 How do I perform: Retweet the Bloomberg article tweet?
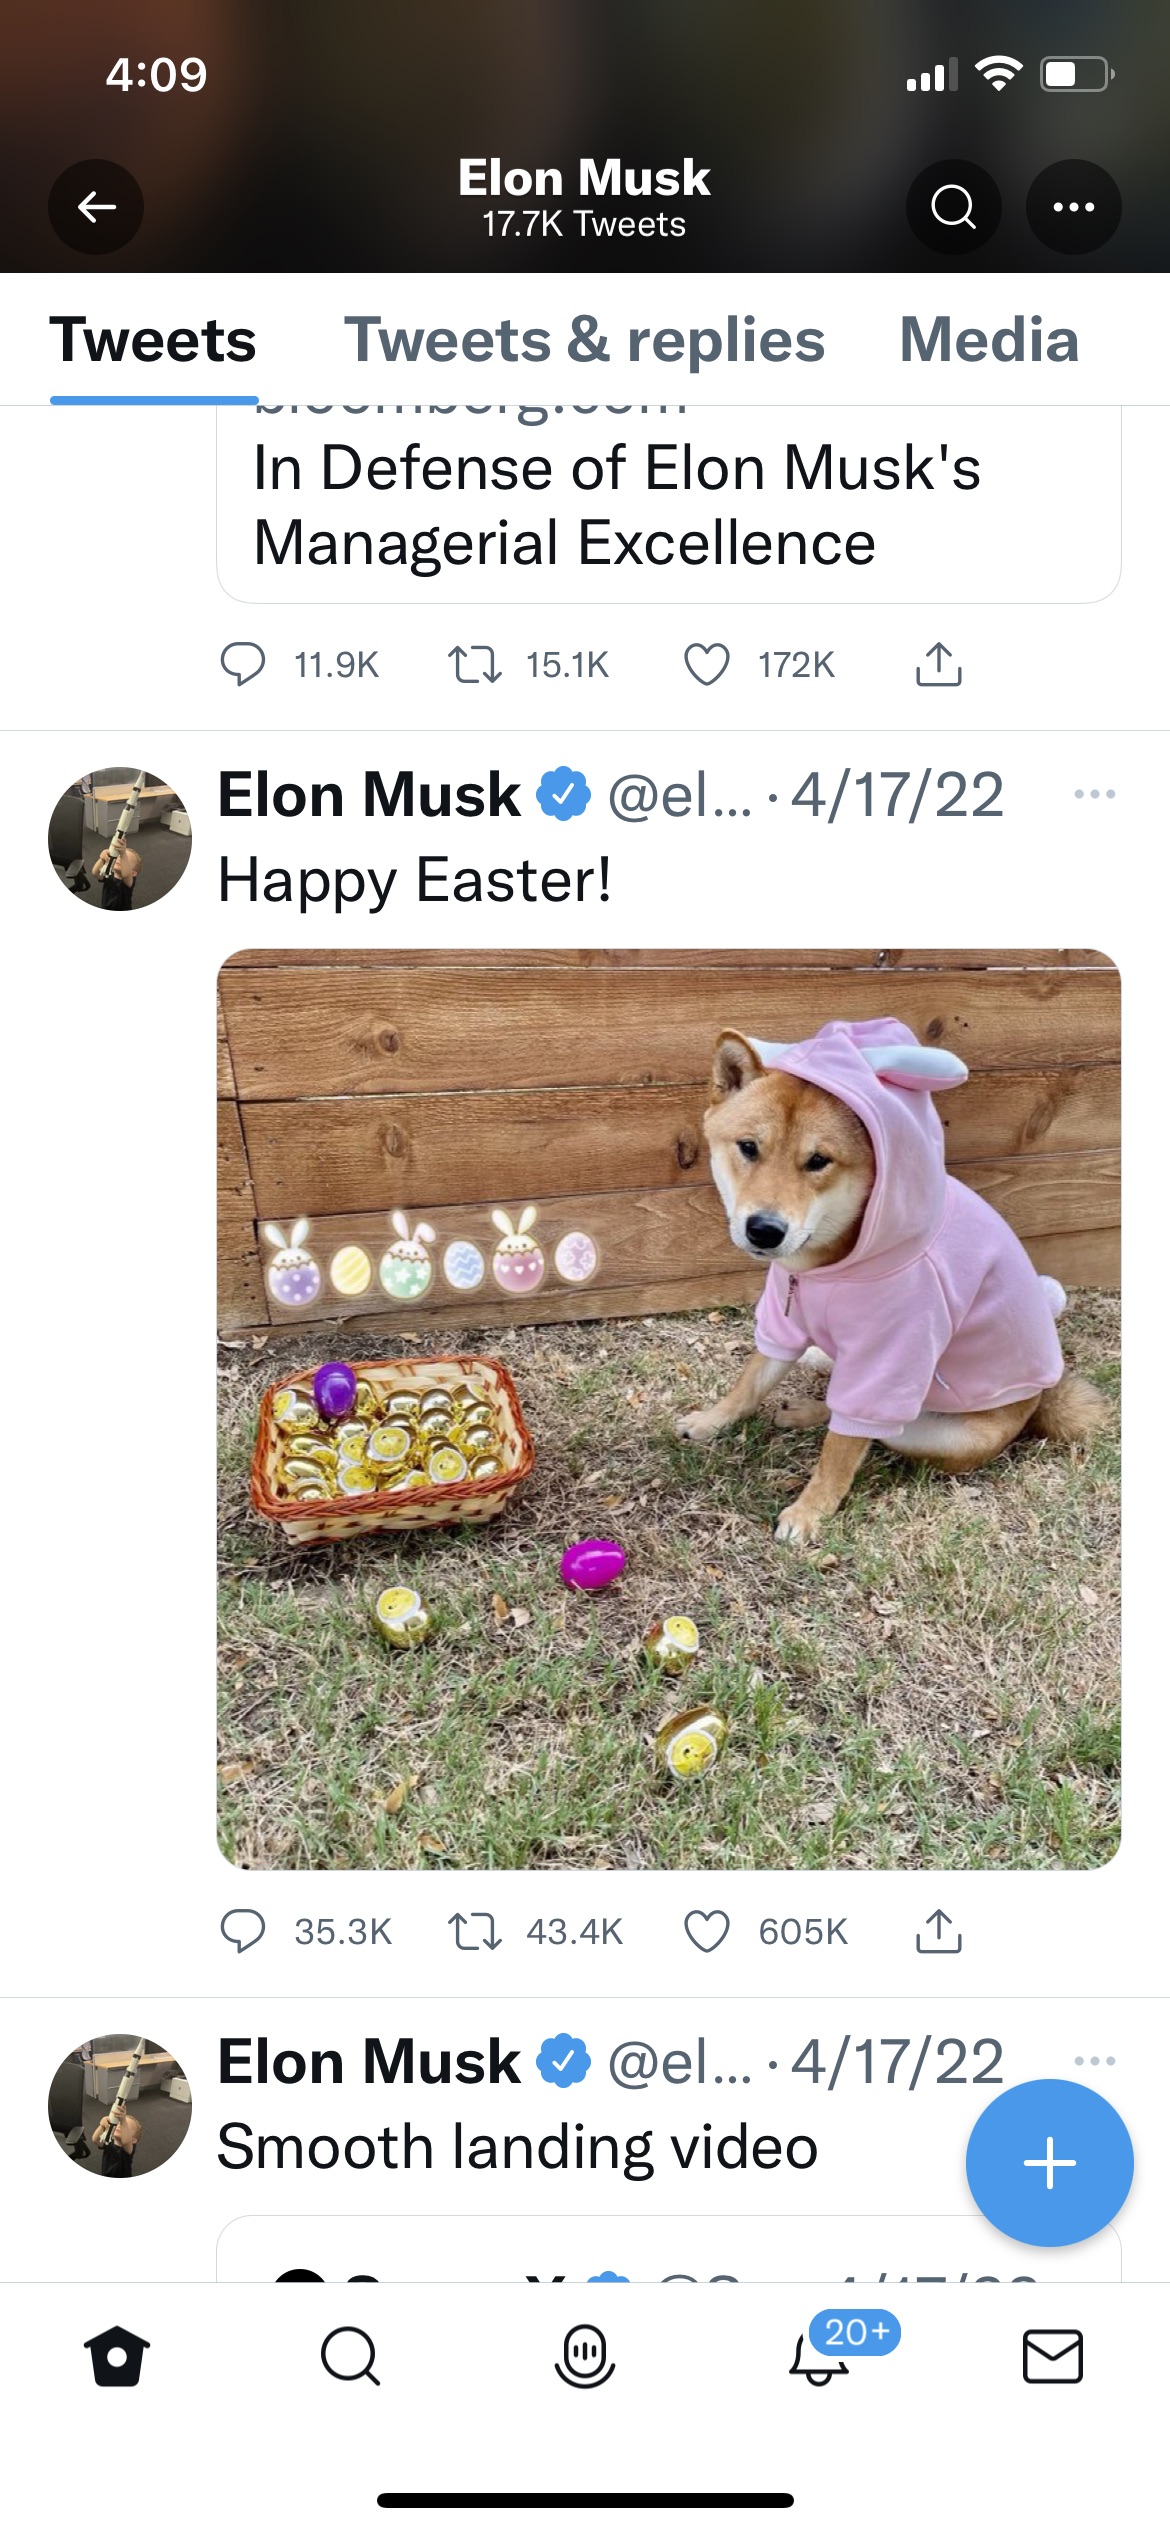point(475,665)
